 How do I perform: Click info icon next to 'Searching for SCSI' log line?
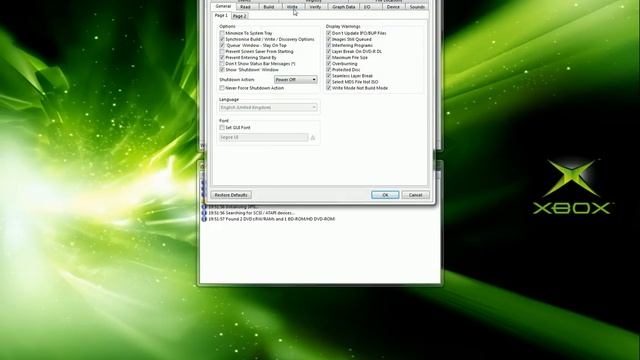[204, 213]
